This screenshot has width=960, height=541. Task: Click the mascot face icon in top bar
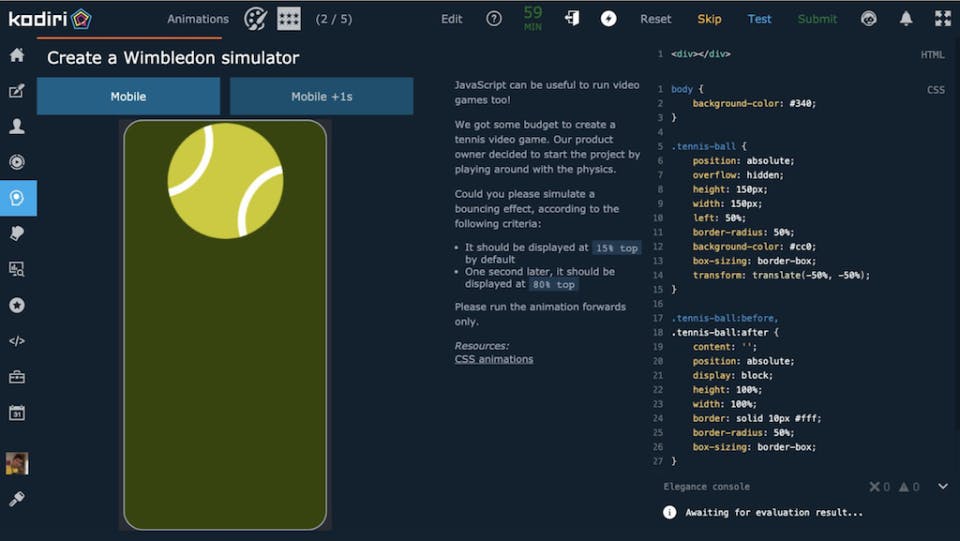coord(868,19)
